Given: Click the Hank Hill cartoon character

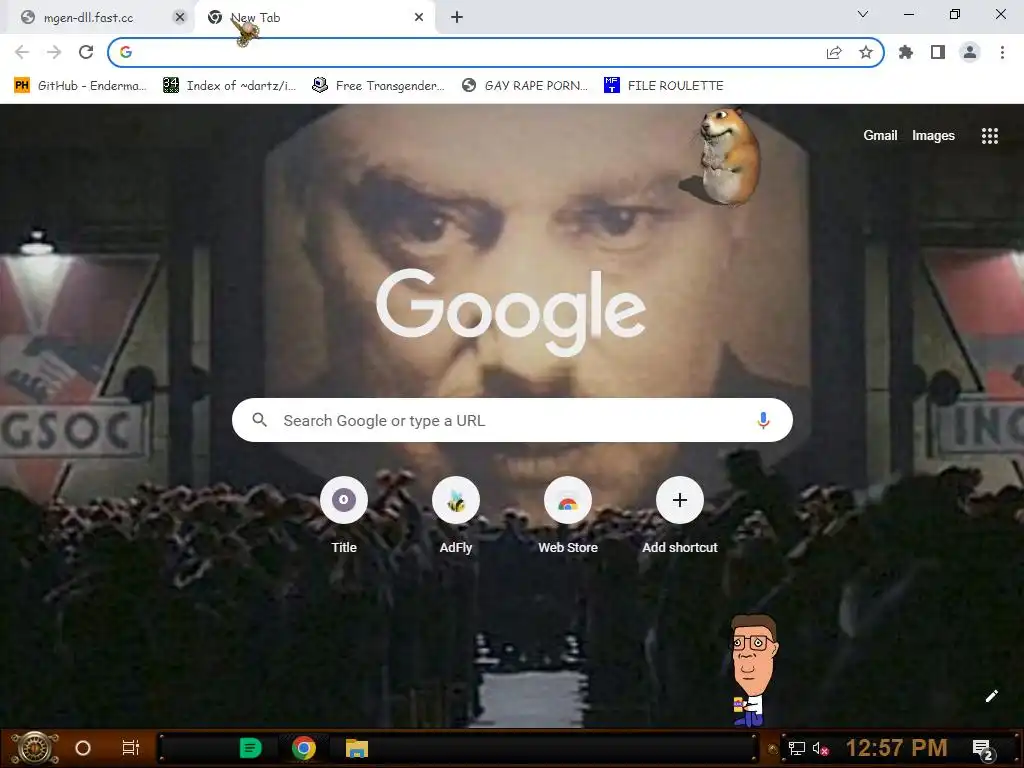Looking at the screenshot, I should point(754,670).
